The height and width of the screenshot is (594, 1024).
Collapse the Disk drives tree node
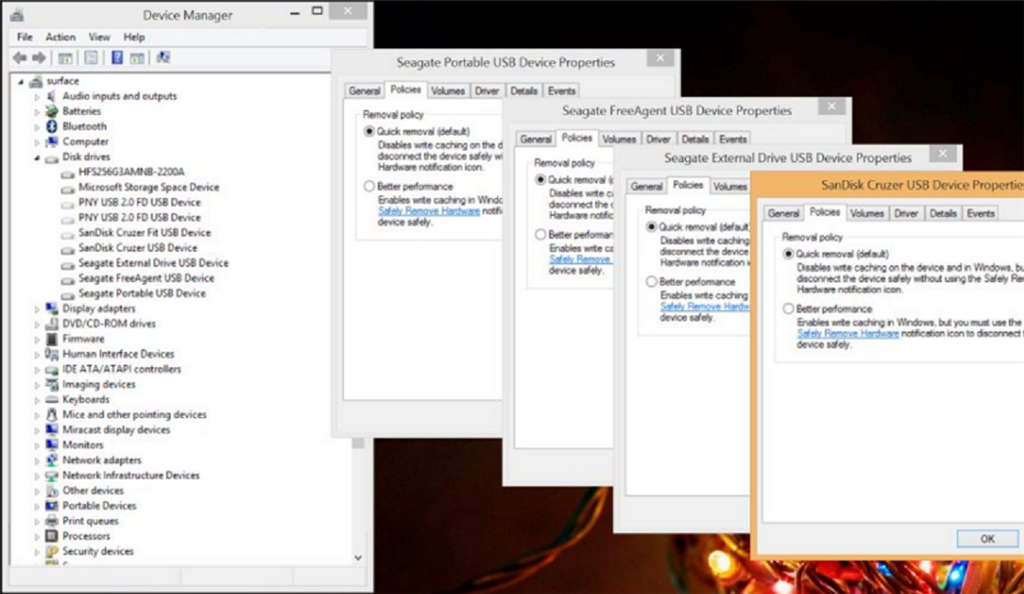point(37,157)
